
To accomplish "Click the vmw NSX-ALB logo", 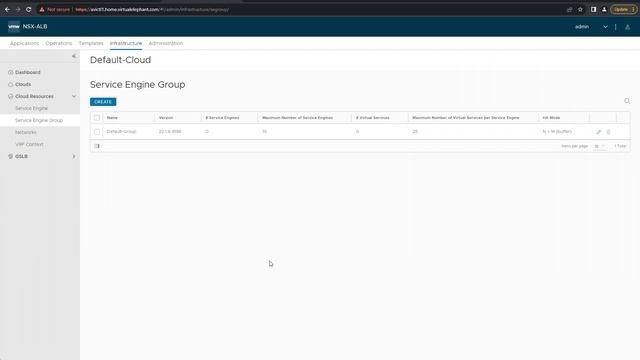I will [27, 27].
